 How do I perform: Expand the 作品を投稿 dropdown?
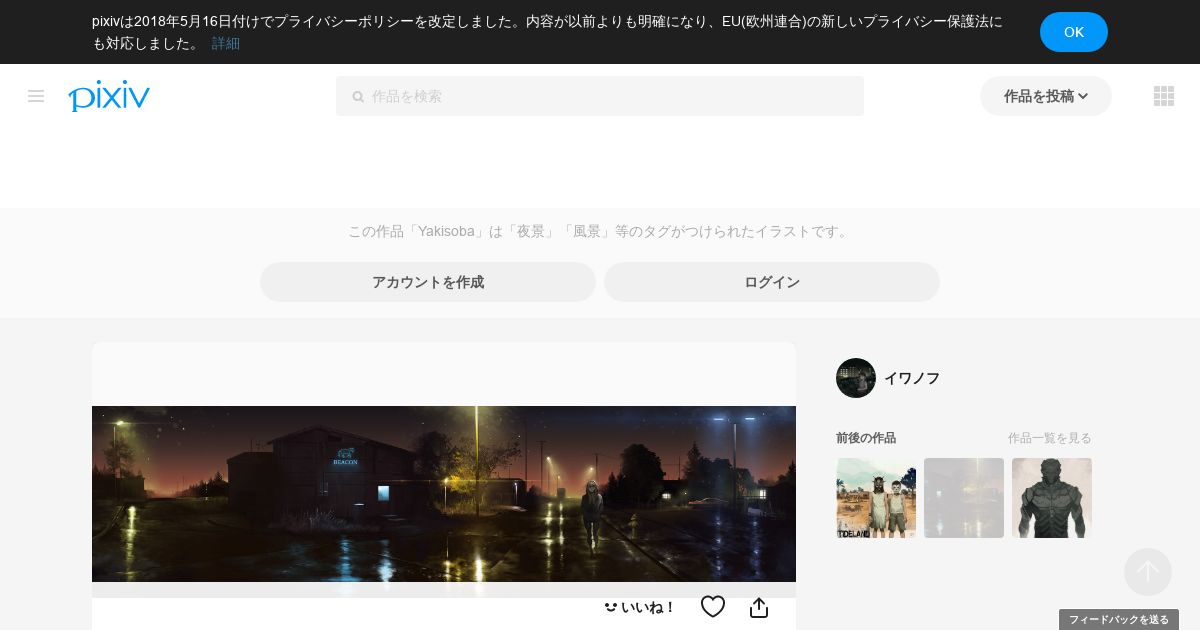point(1046,96)
